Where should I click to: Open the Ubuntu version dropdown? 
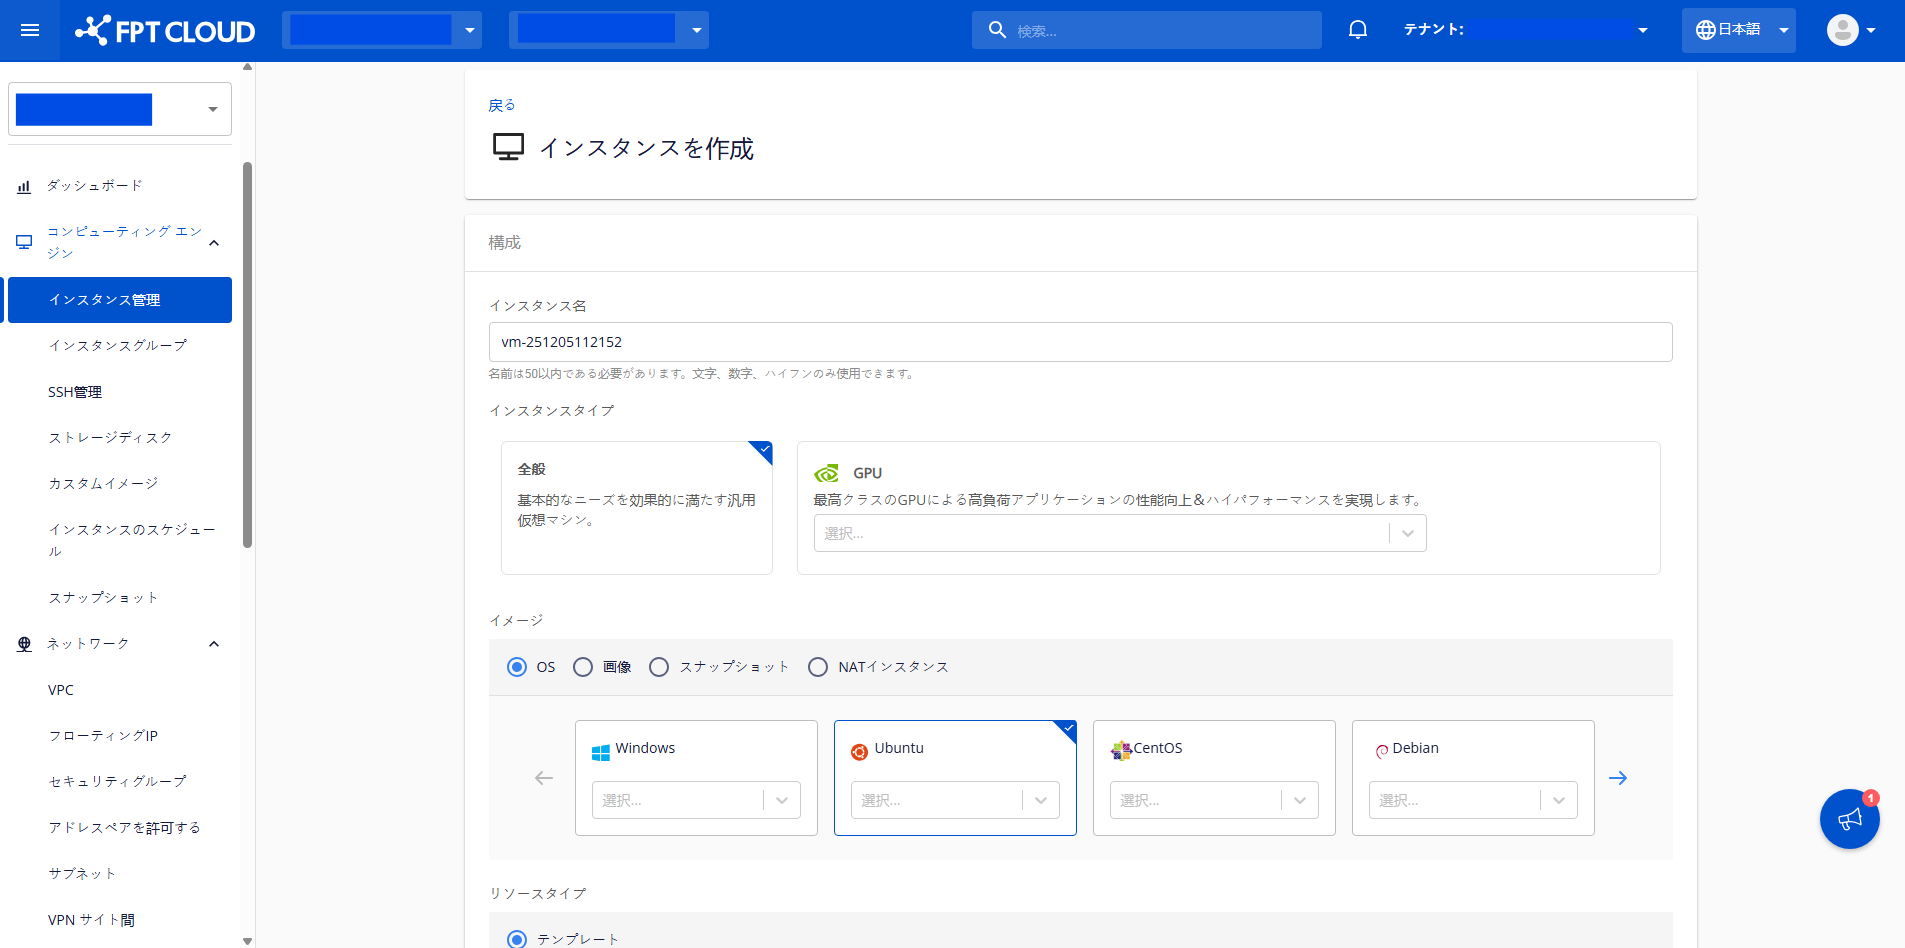click(954, 800)
